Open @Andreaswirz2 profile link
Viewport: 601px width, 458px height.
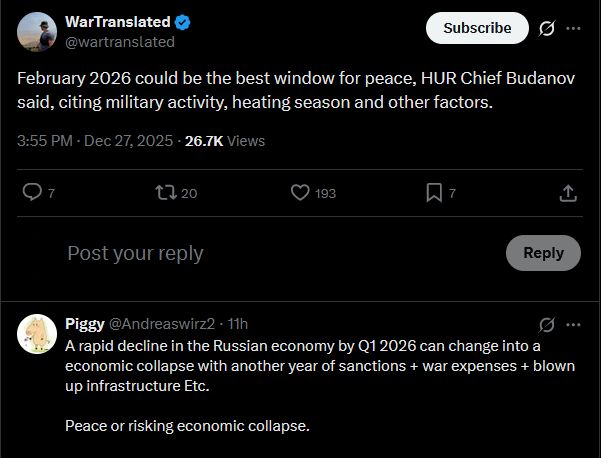[x=161, y=324]
